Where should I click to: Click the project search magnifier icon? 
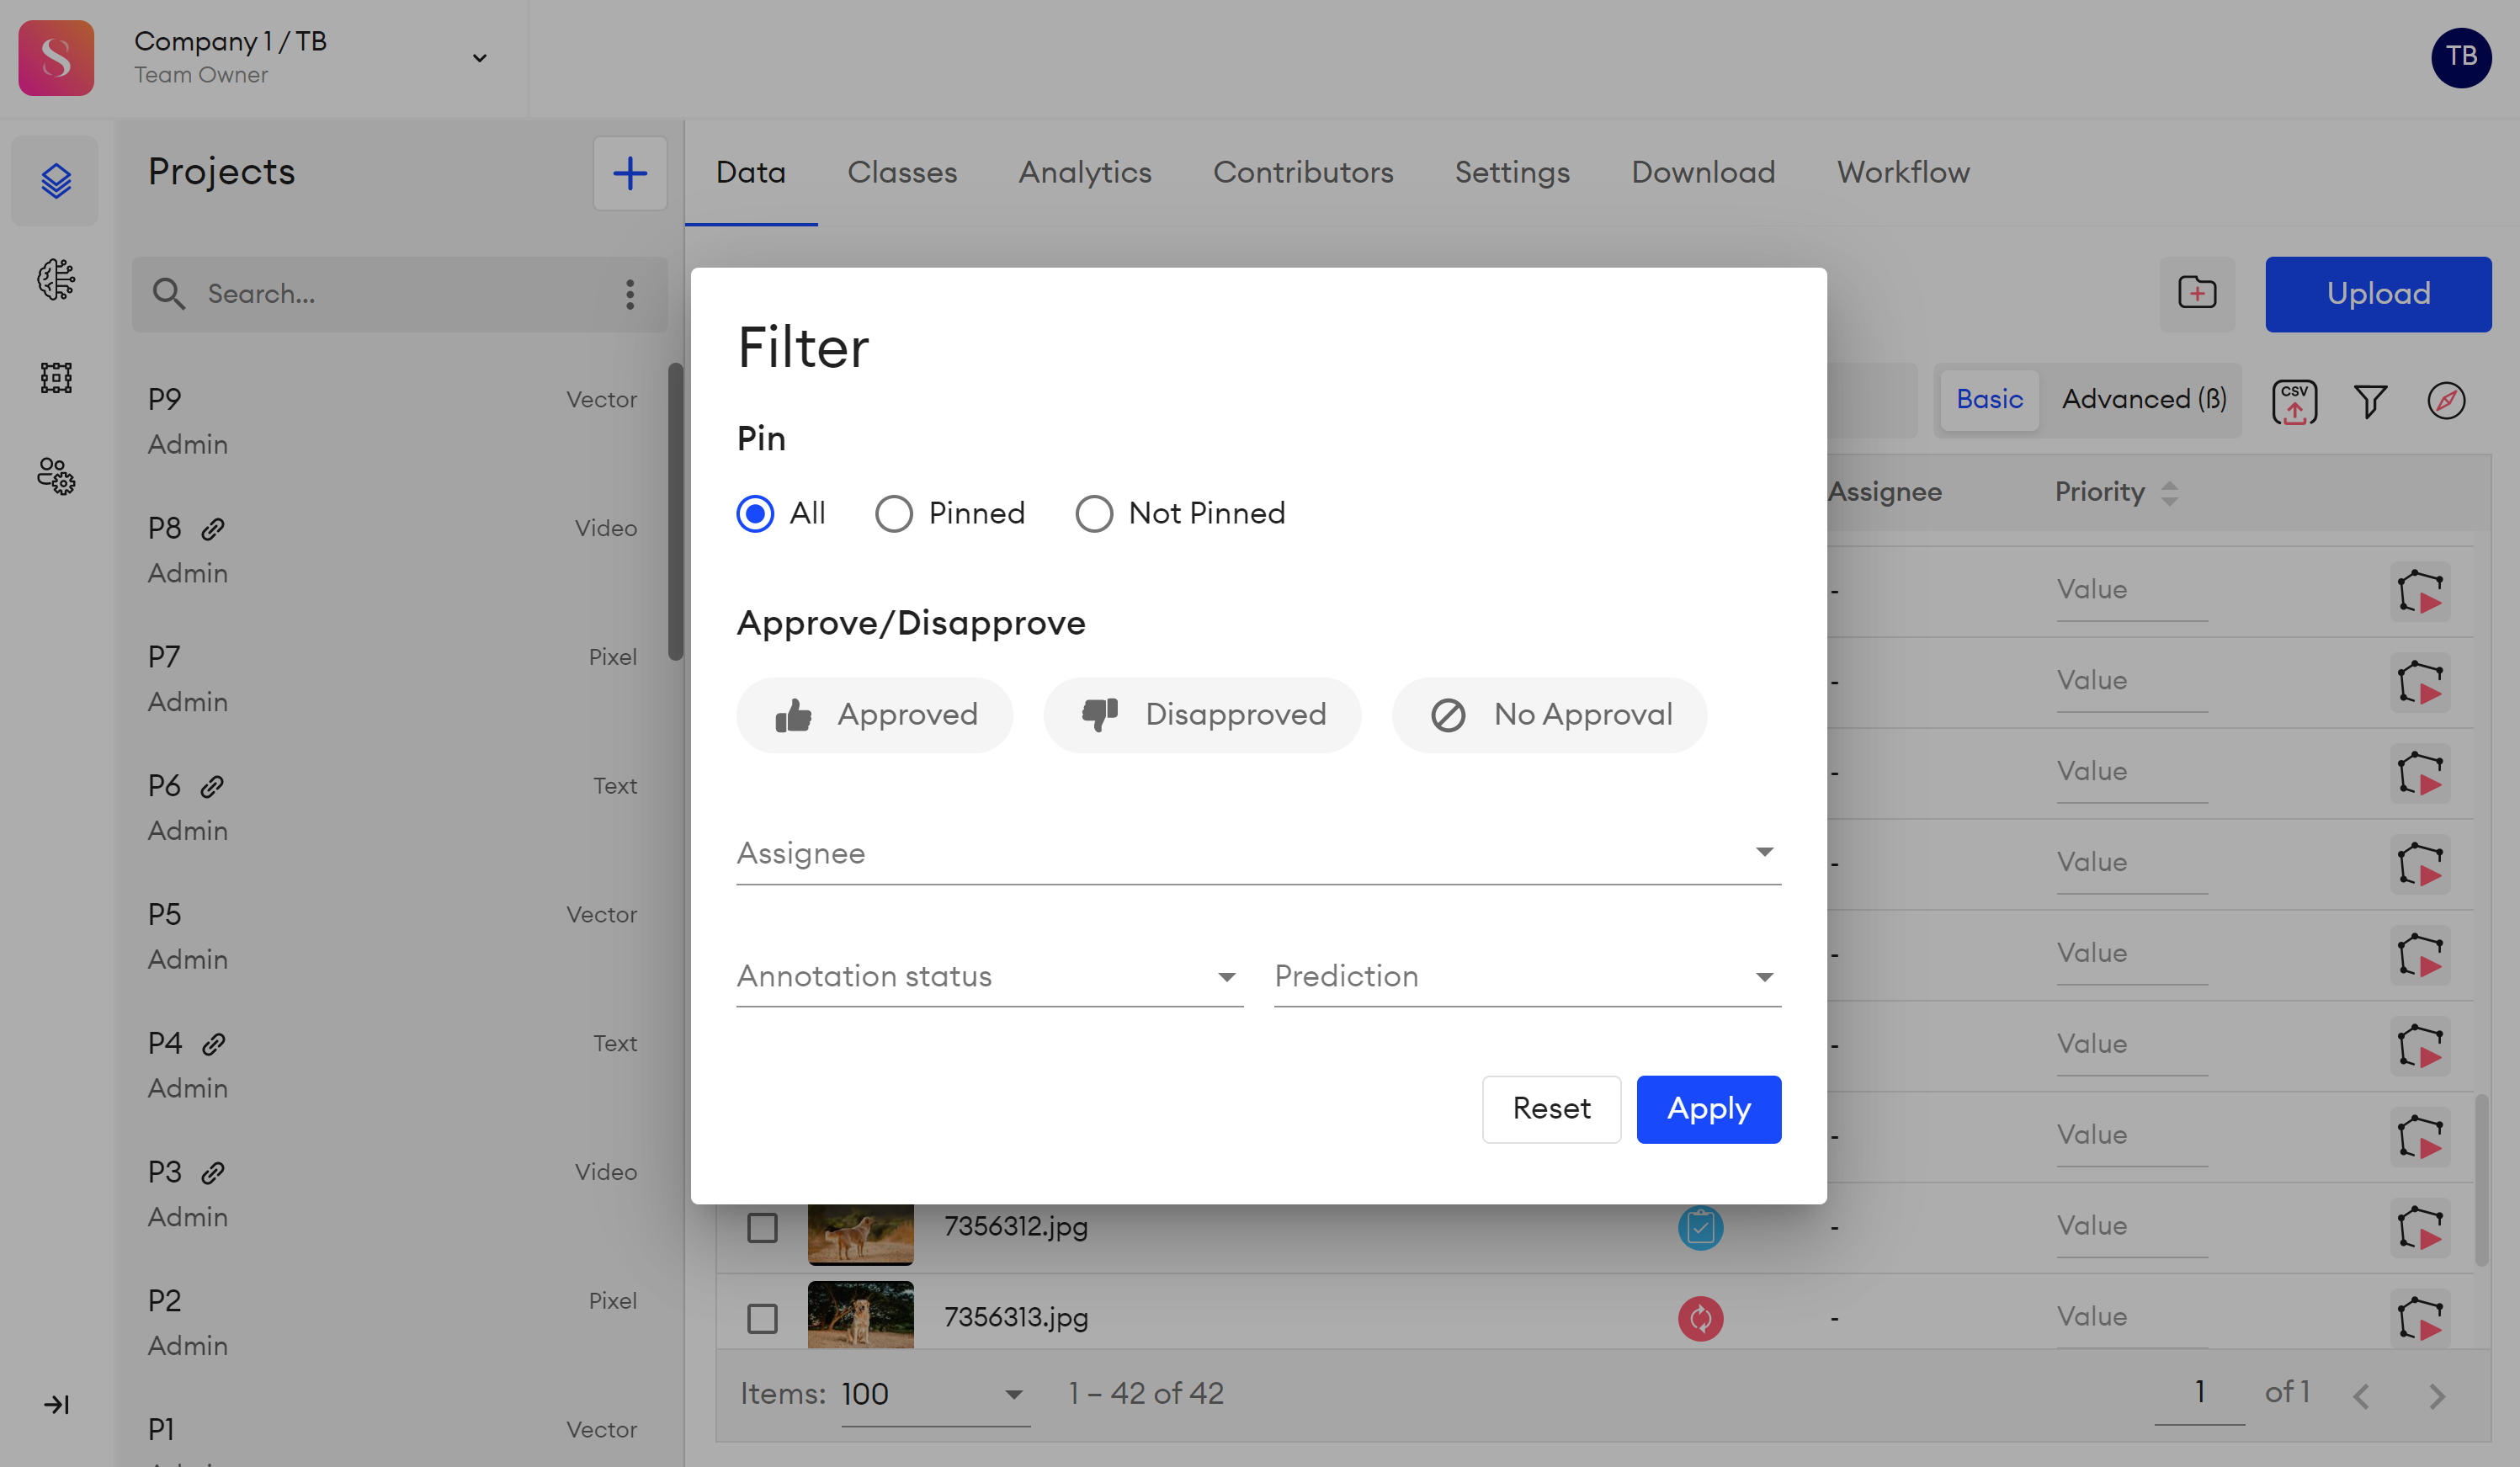(x=168, y=294)
